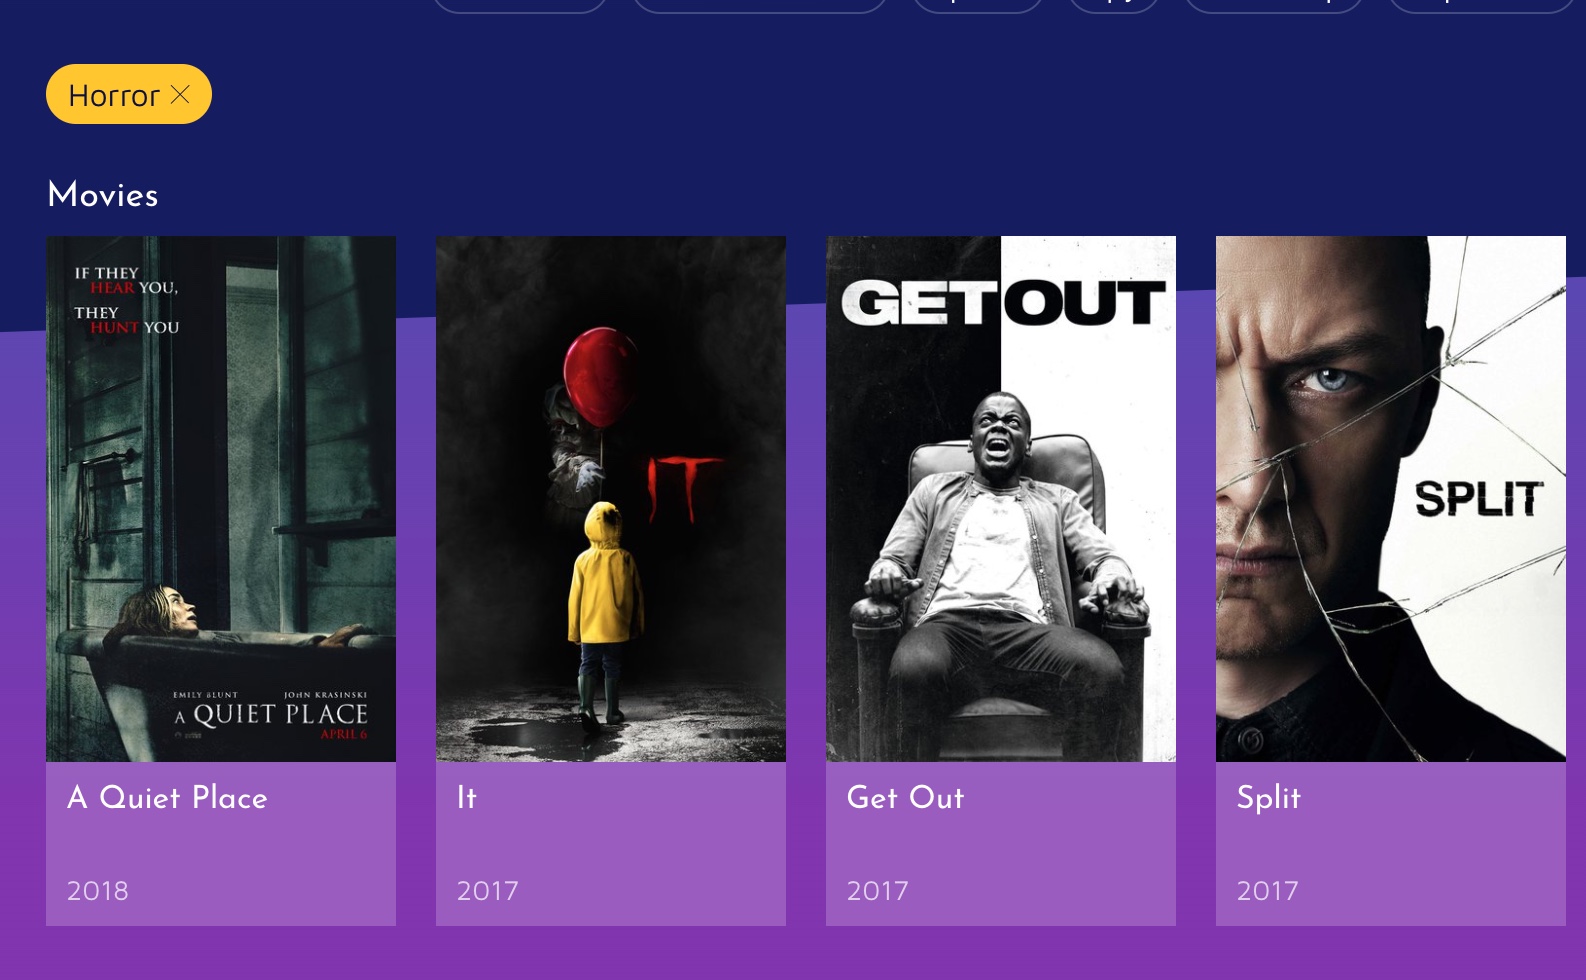Select the 'Split' title link

pyautogui.click(x=1269, y=798)
